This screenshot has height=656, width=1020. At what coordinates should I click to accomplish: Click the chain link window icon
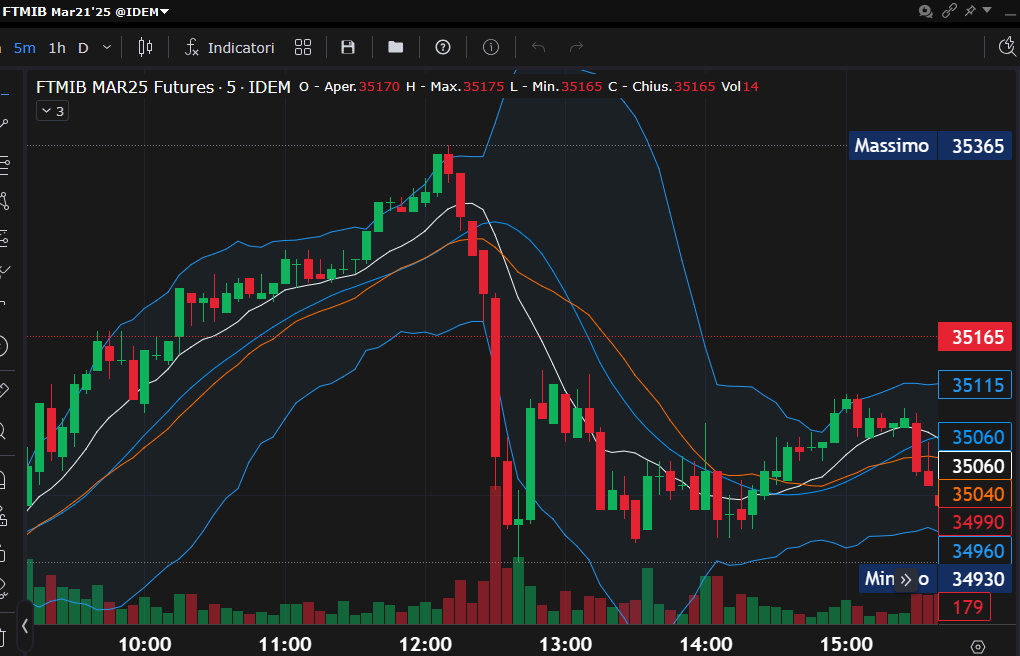(949, 10)
